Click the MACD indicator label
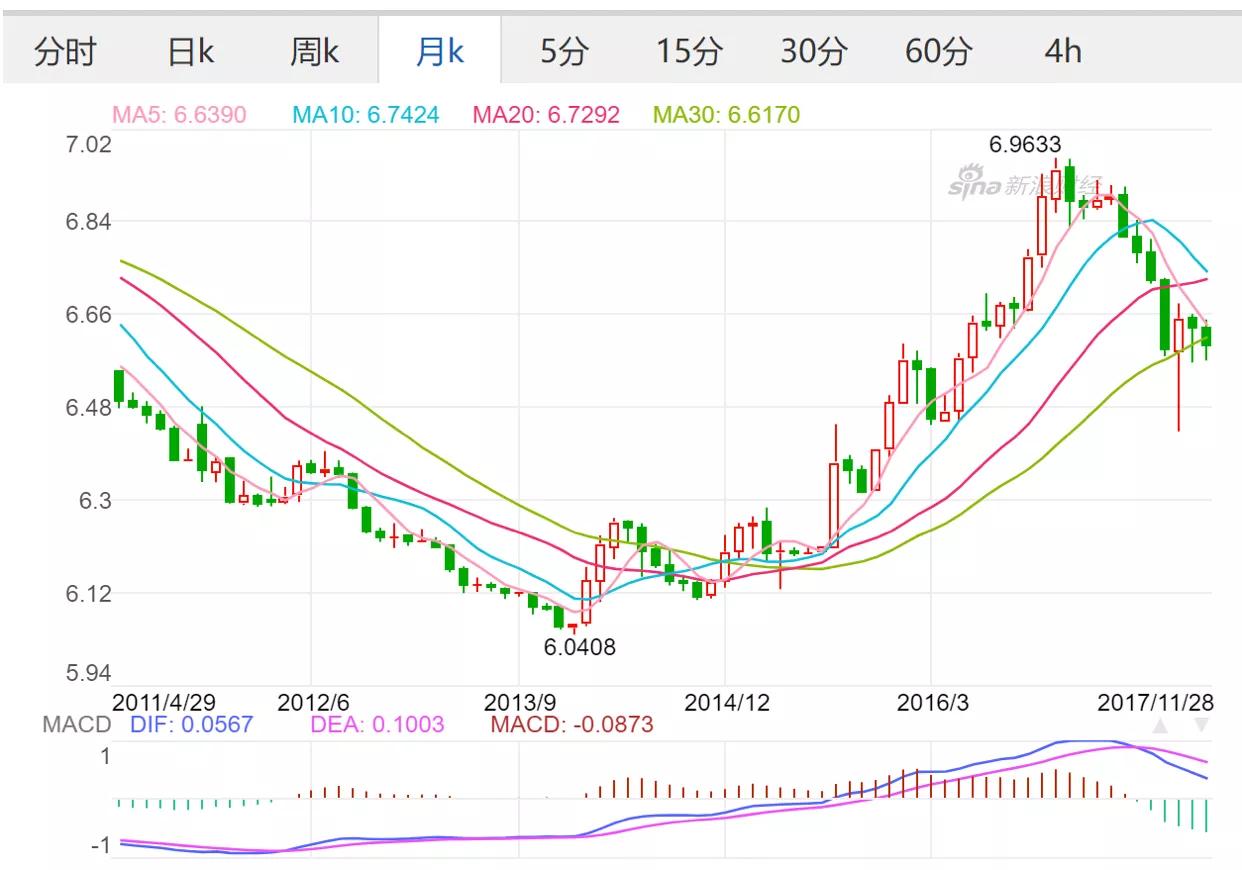The image size is (1242, 870). [x=76, y=724]
